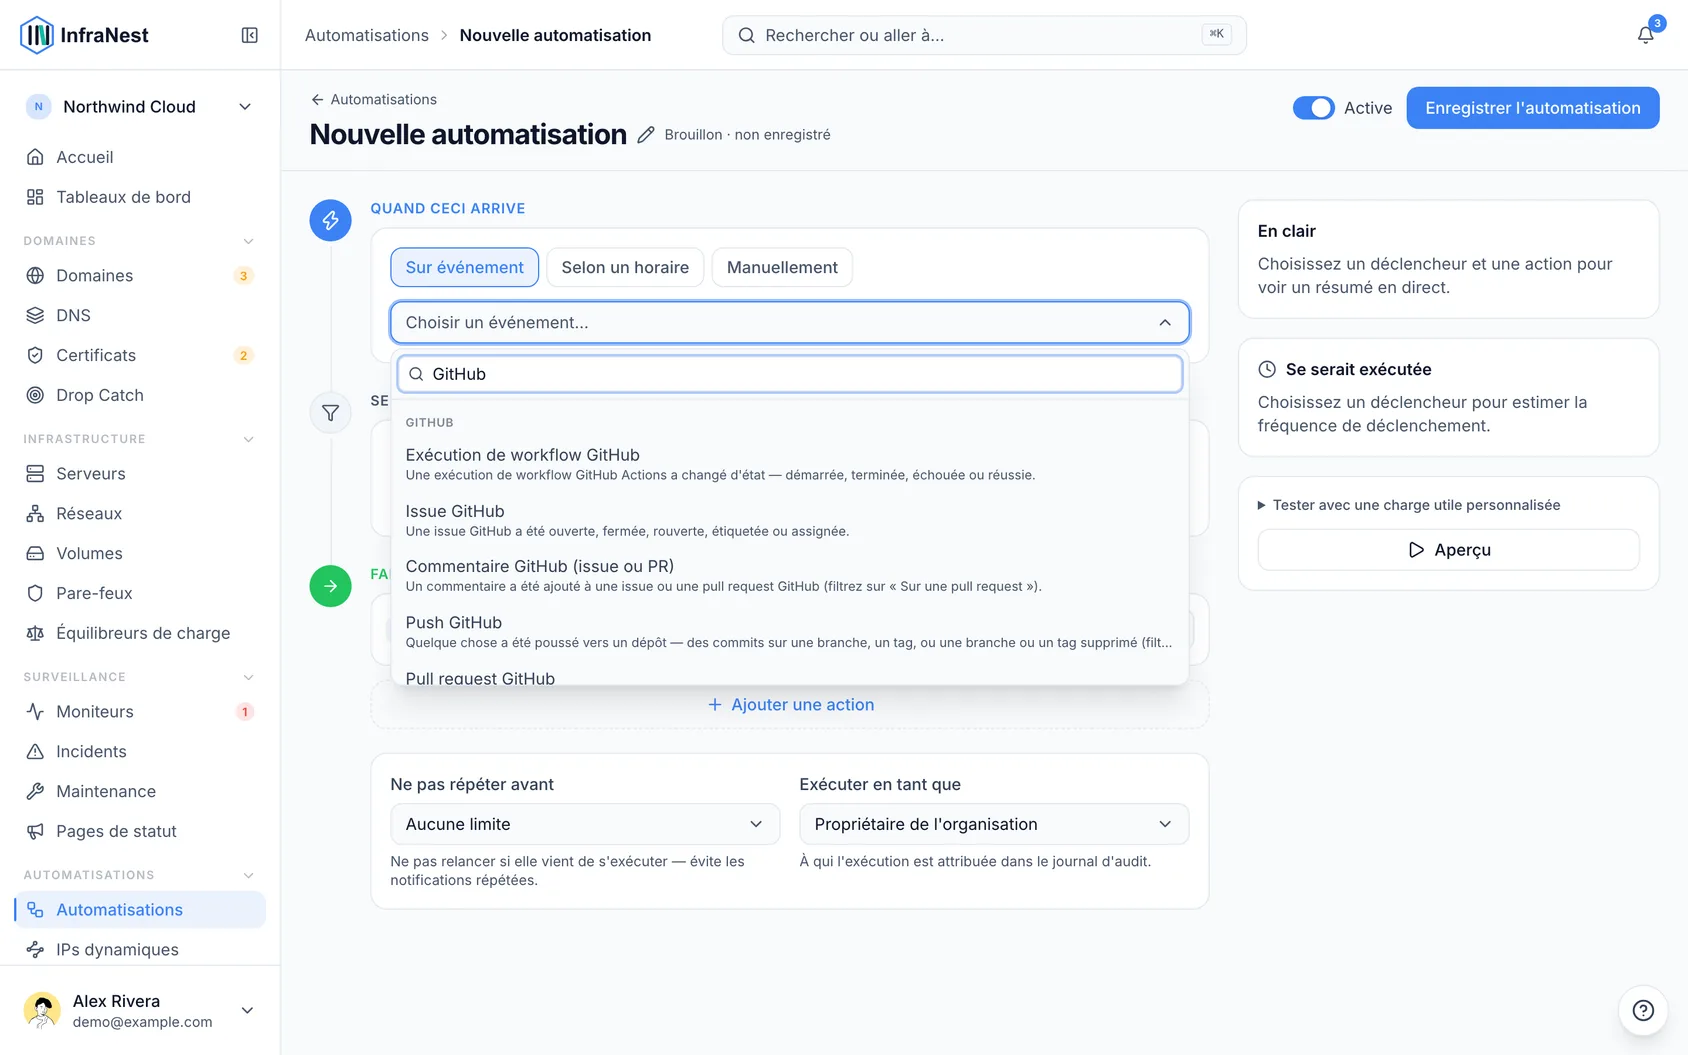Open the Aucune limite dropdown
The height and width of the screenshot is (1055, 1688).
[x=585, y=824]
